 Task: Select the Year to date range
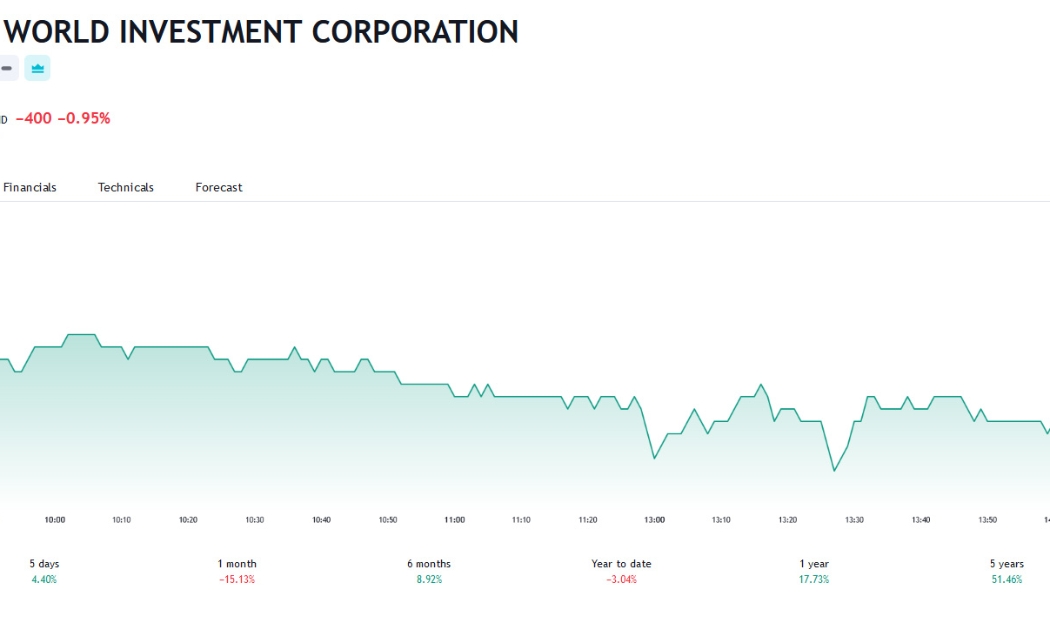click(621, 571)
